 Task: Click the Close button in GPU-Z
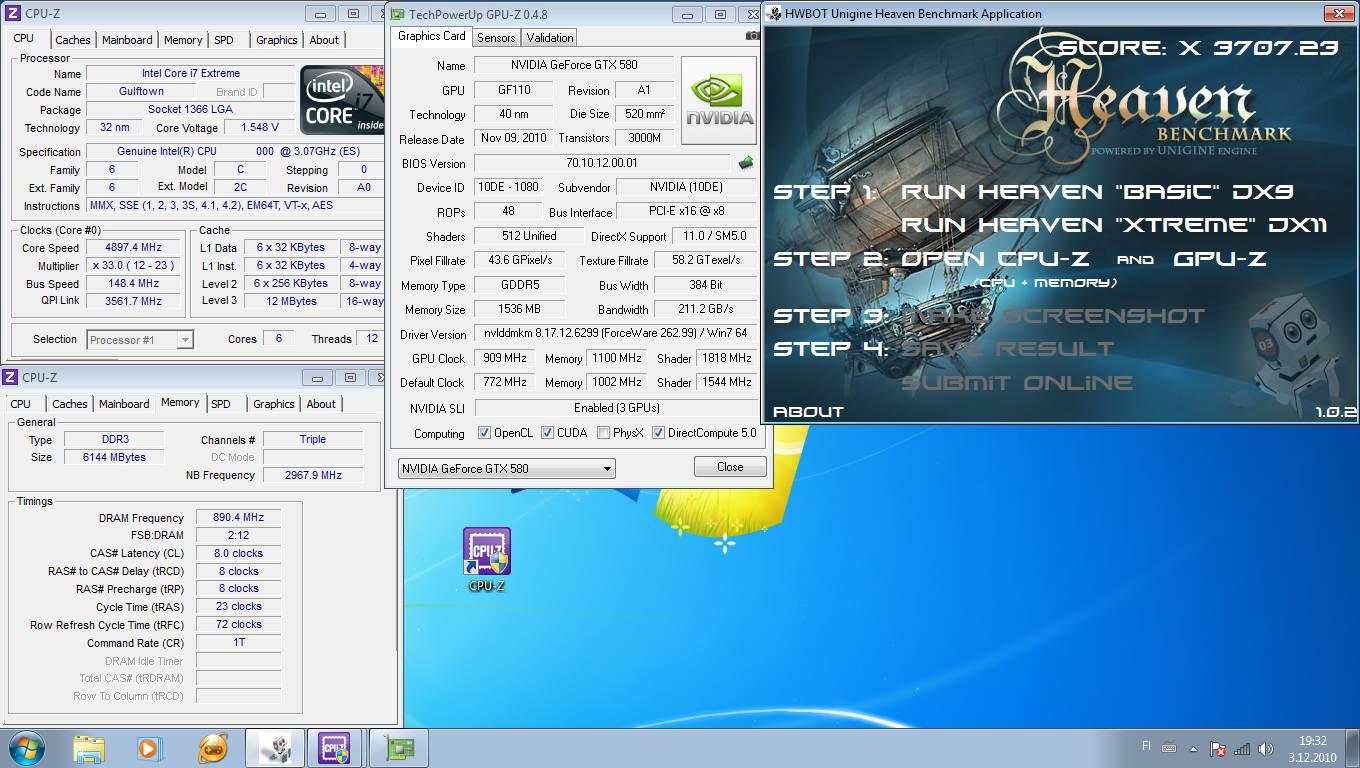point(730,467)
